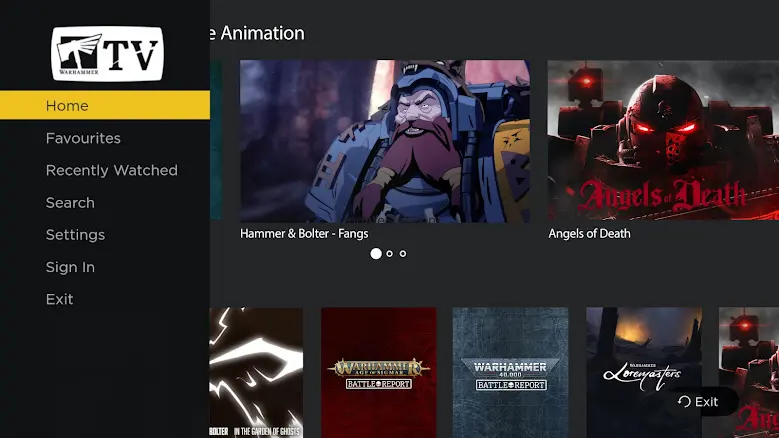This screenshot has width=779, height=438.
Task: Select Exit in the side menu
Action: coord(60,299)
